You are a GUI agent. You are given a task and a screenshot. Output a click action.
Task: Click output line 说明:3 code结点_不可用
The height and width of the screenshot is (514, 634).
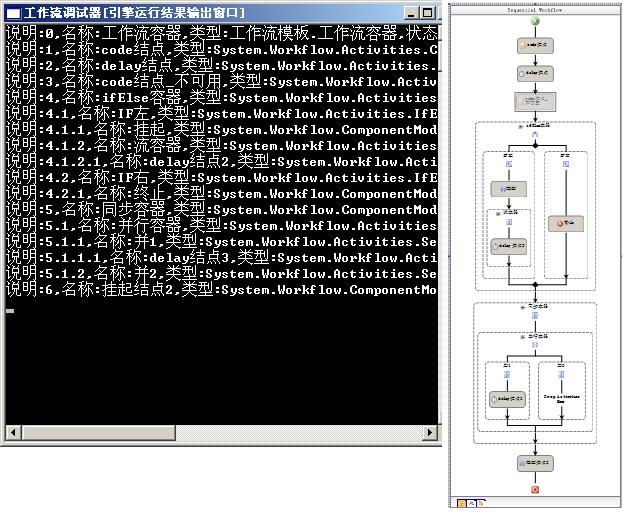222,81
